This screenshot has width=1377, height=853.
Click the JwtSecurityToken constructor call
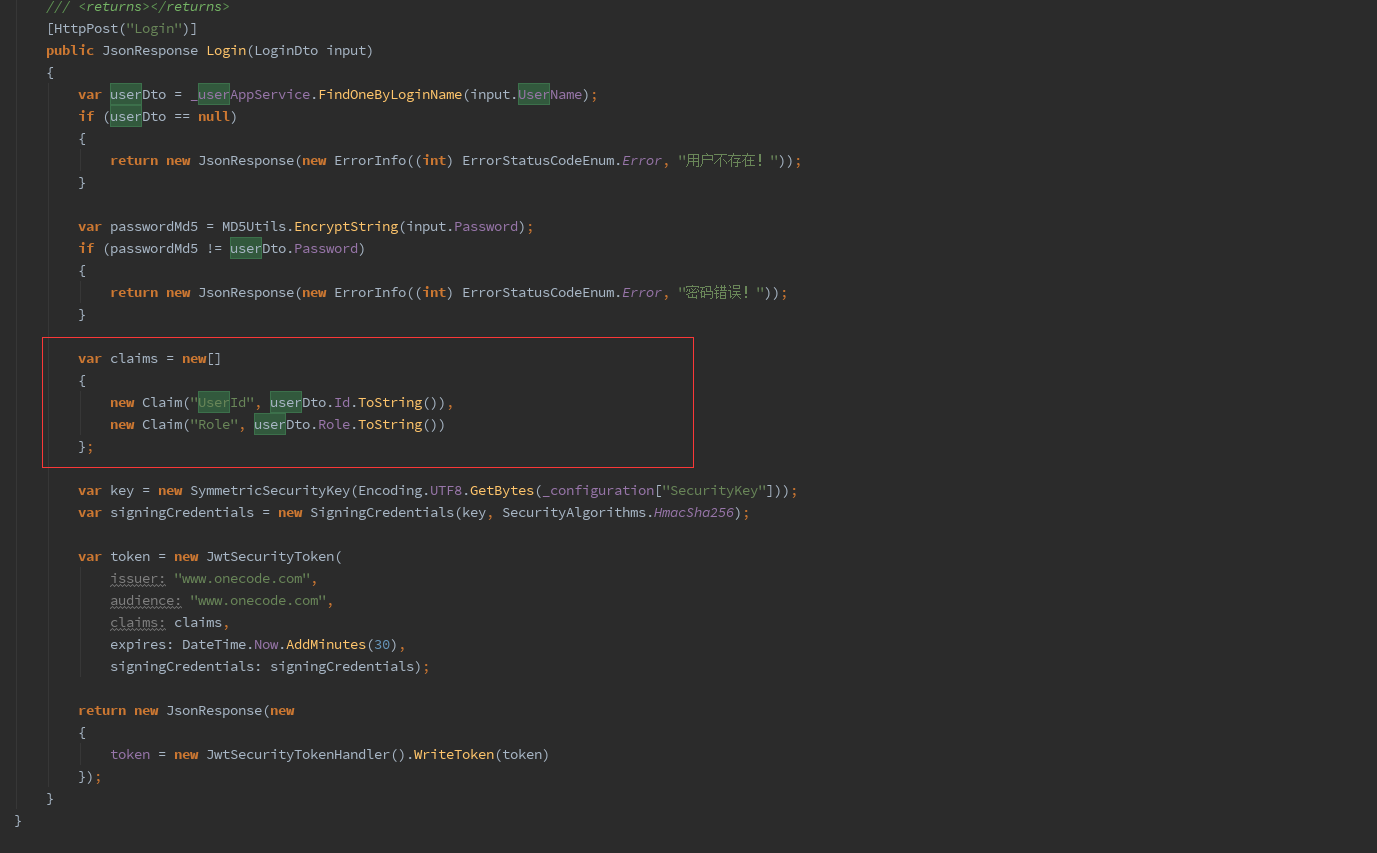270,556
